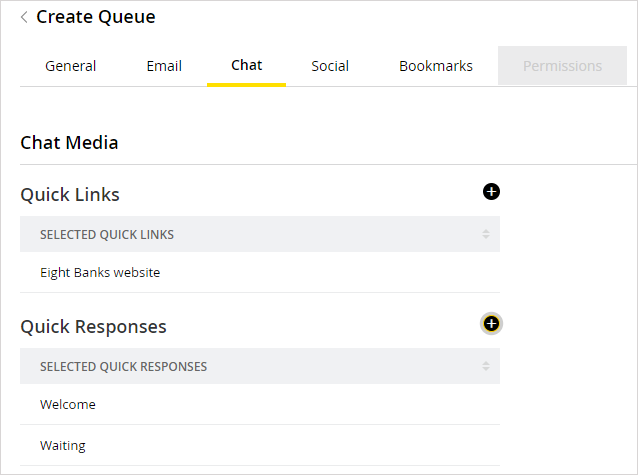Sort the Selected Quick Responses column

(x=485, y=366)
